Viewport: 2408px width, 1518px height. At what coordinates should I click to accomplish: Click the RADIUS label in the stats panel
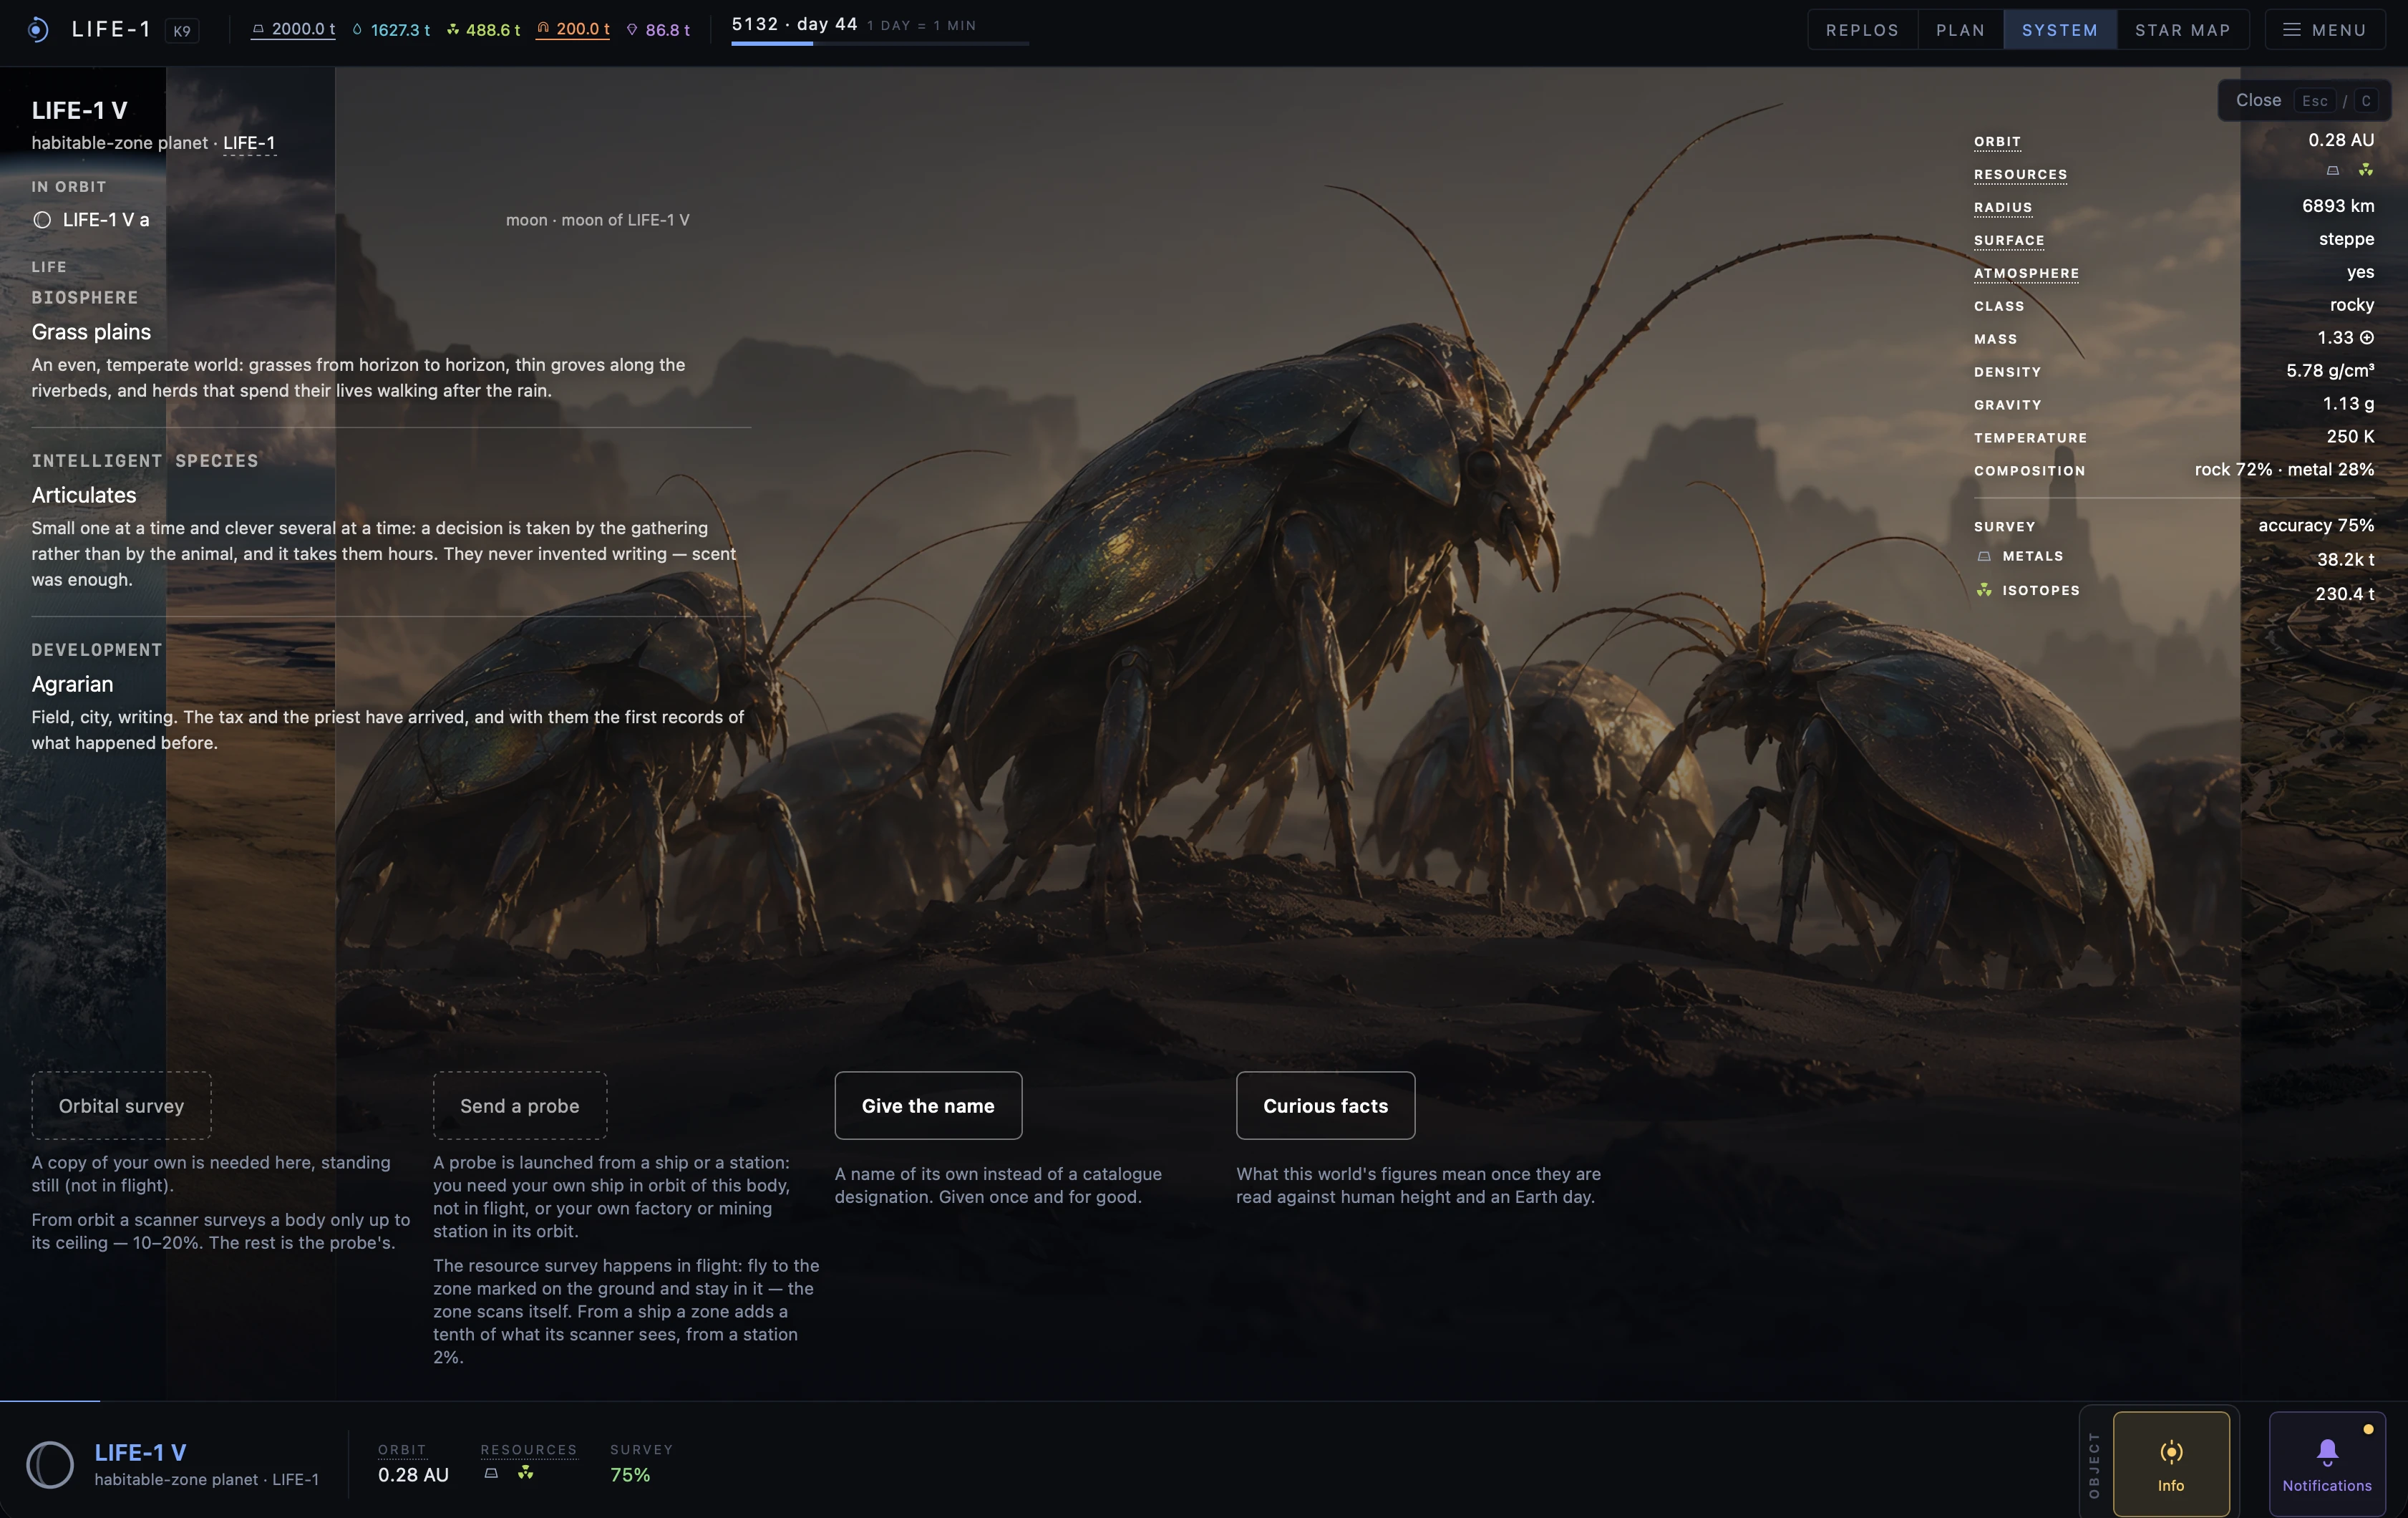[2003, 208]
